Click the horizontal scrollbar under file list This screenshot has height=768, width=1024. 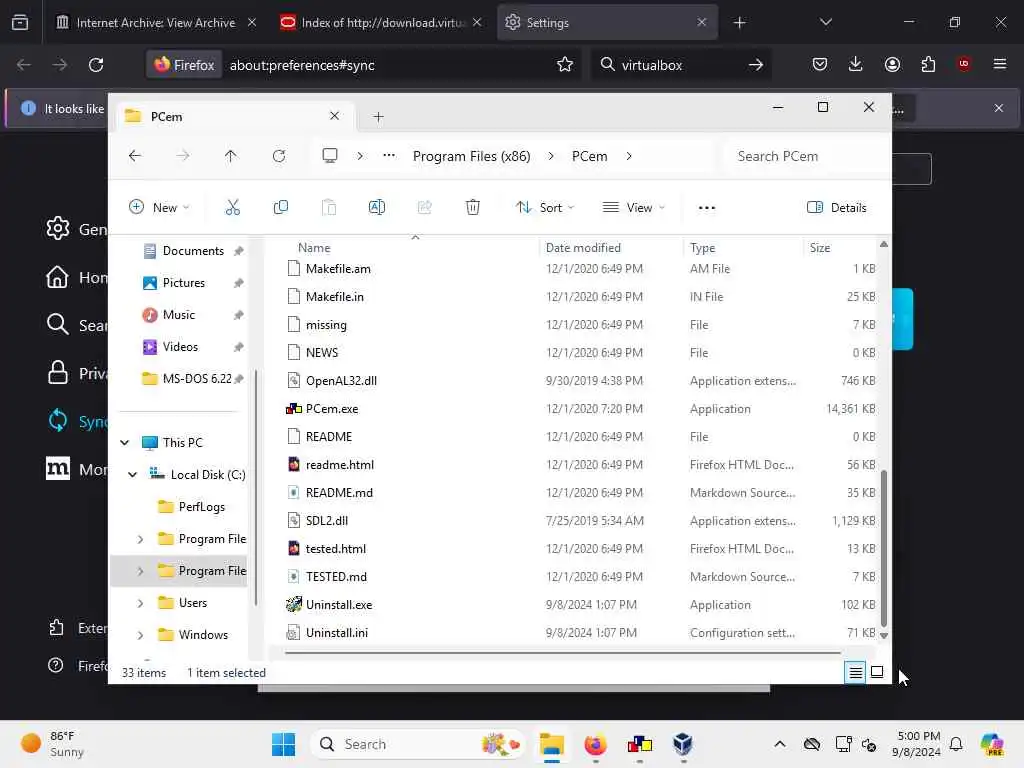[562, 652]
